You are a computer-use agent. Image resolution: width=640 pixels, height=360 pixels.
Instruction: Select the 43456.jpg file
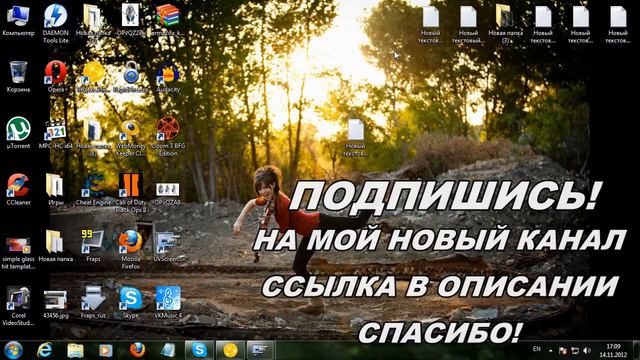click(56, 304)
